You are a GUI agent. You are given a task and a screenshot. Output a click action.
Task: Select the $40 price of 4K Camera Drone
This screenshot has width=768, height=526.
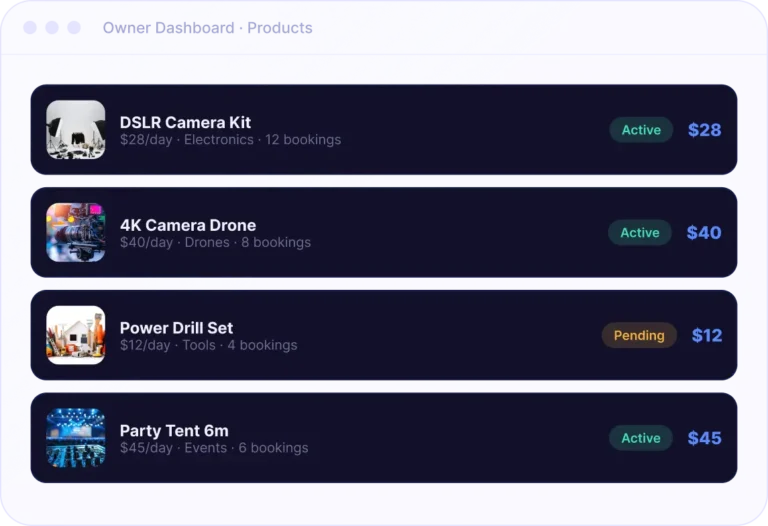[x=704, y=233]
